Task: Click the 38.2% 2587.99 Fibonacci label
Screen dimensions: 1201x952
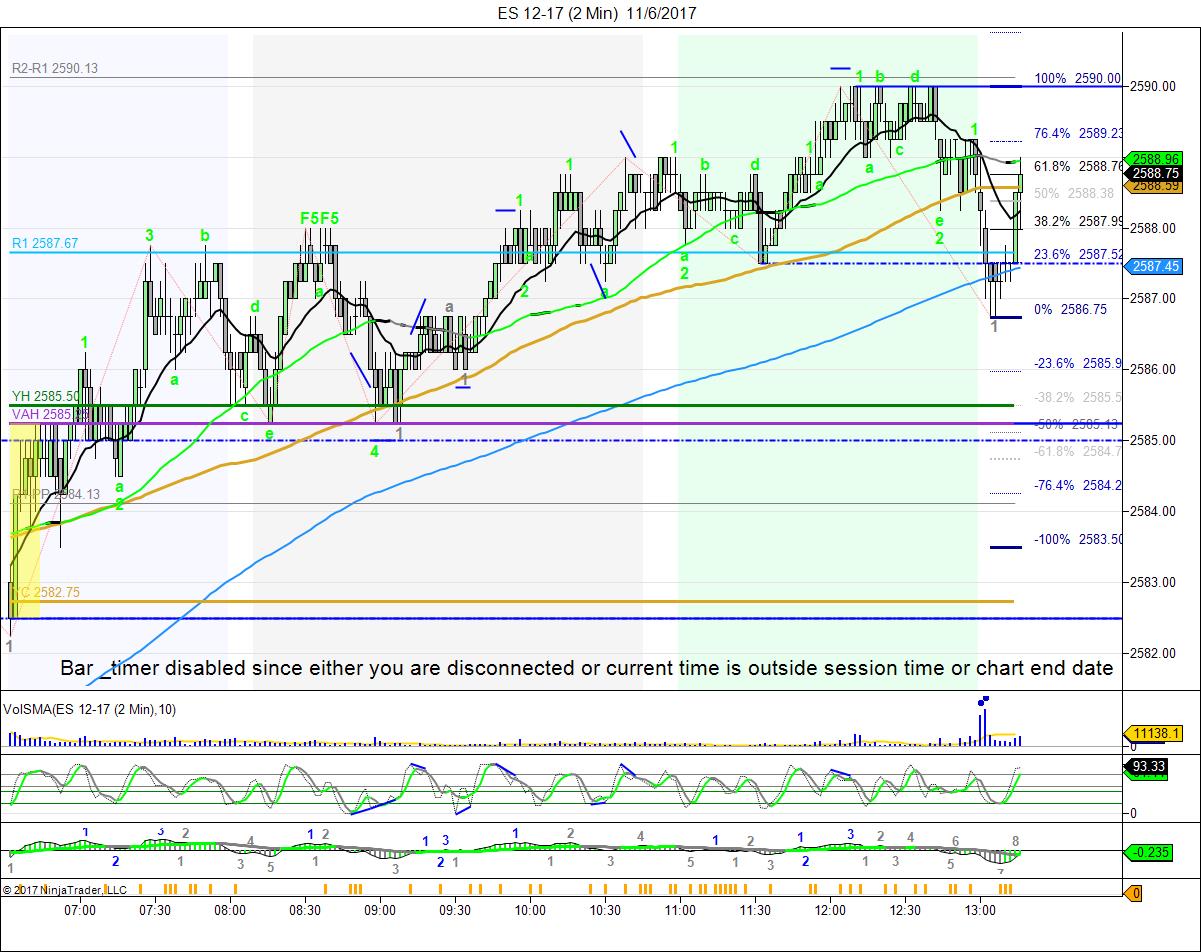Action: point(1077,221)
